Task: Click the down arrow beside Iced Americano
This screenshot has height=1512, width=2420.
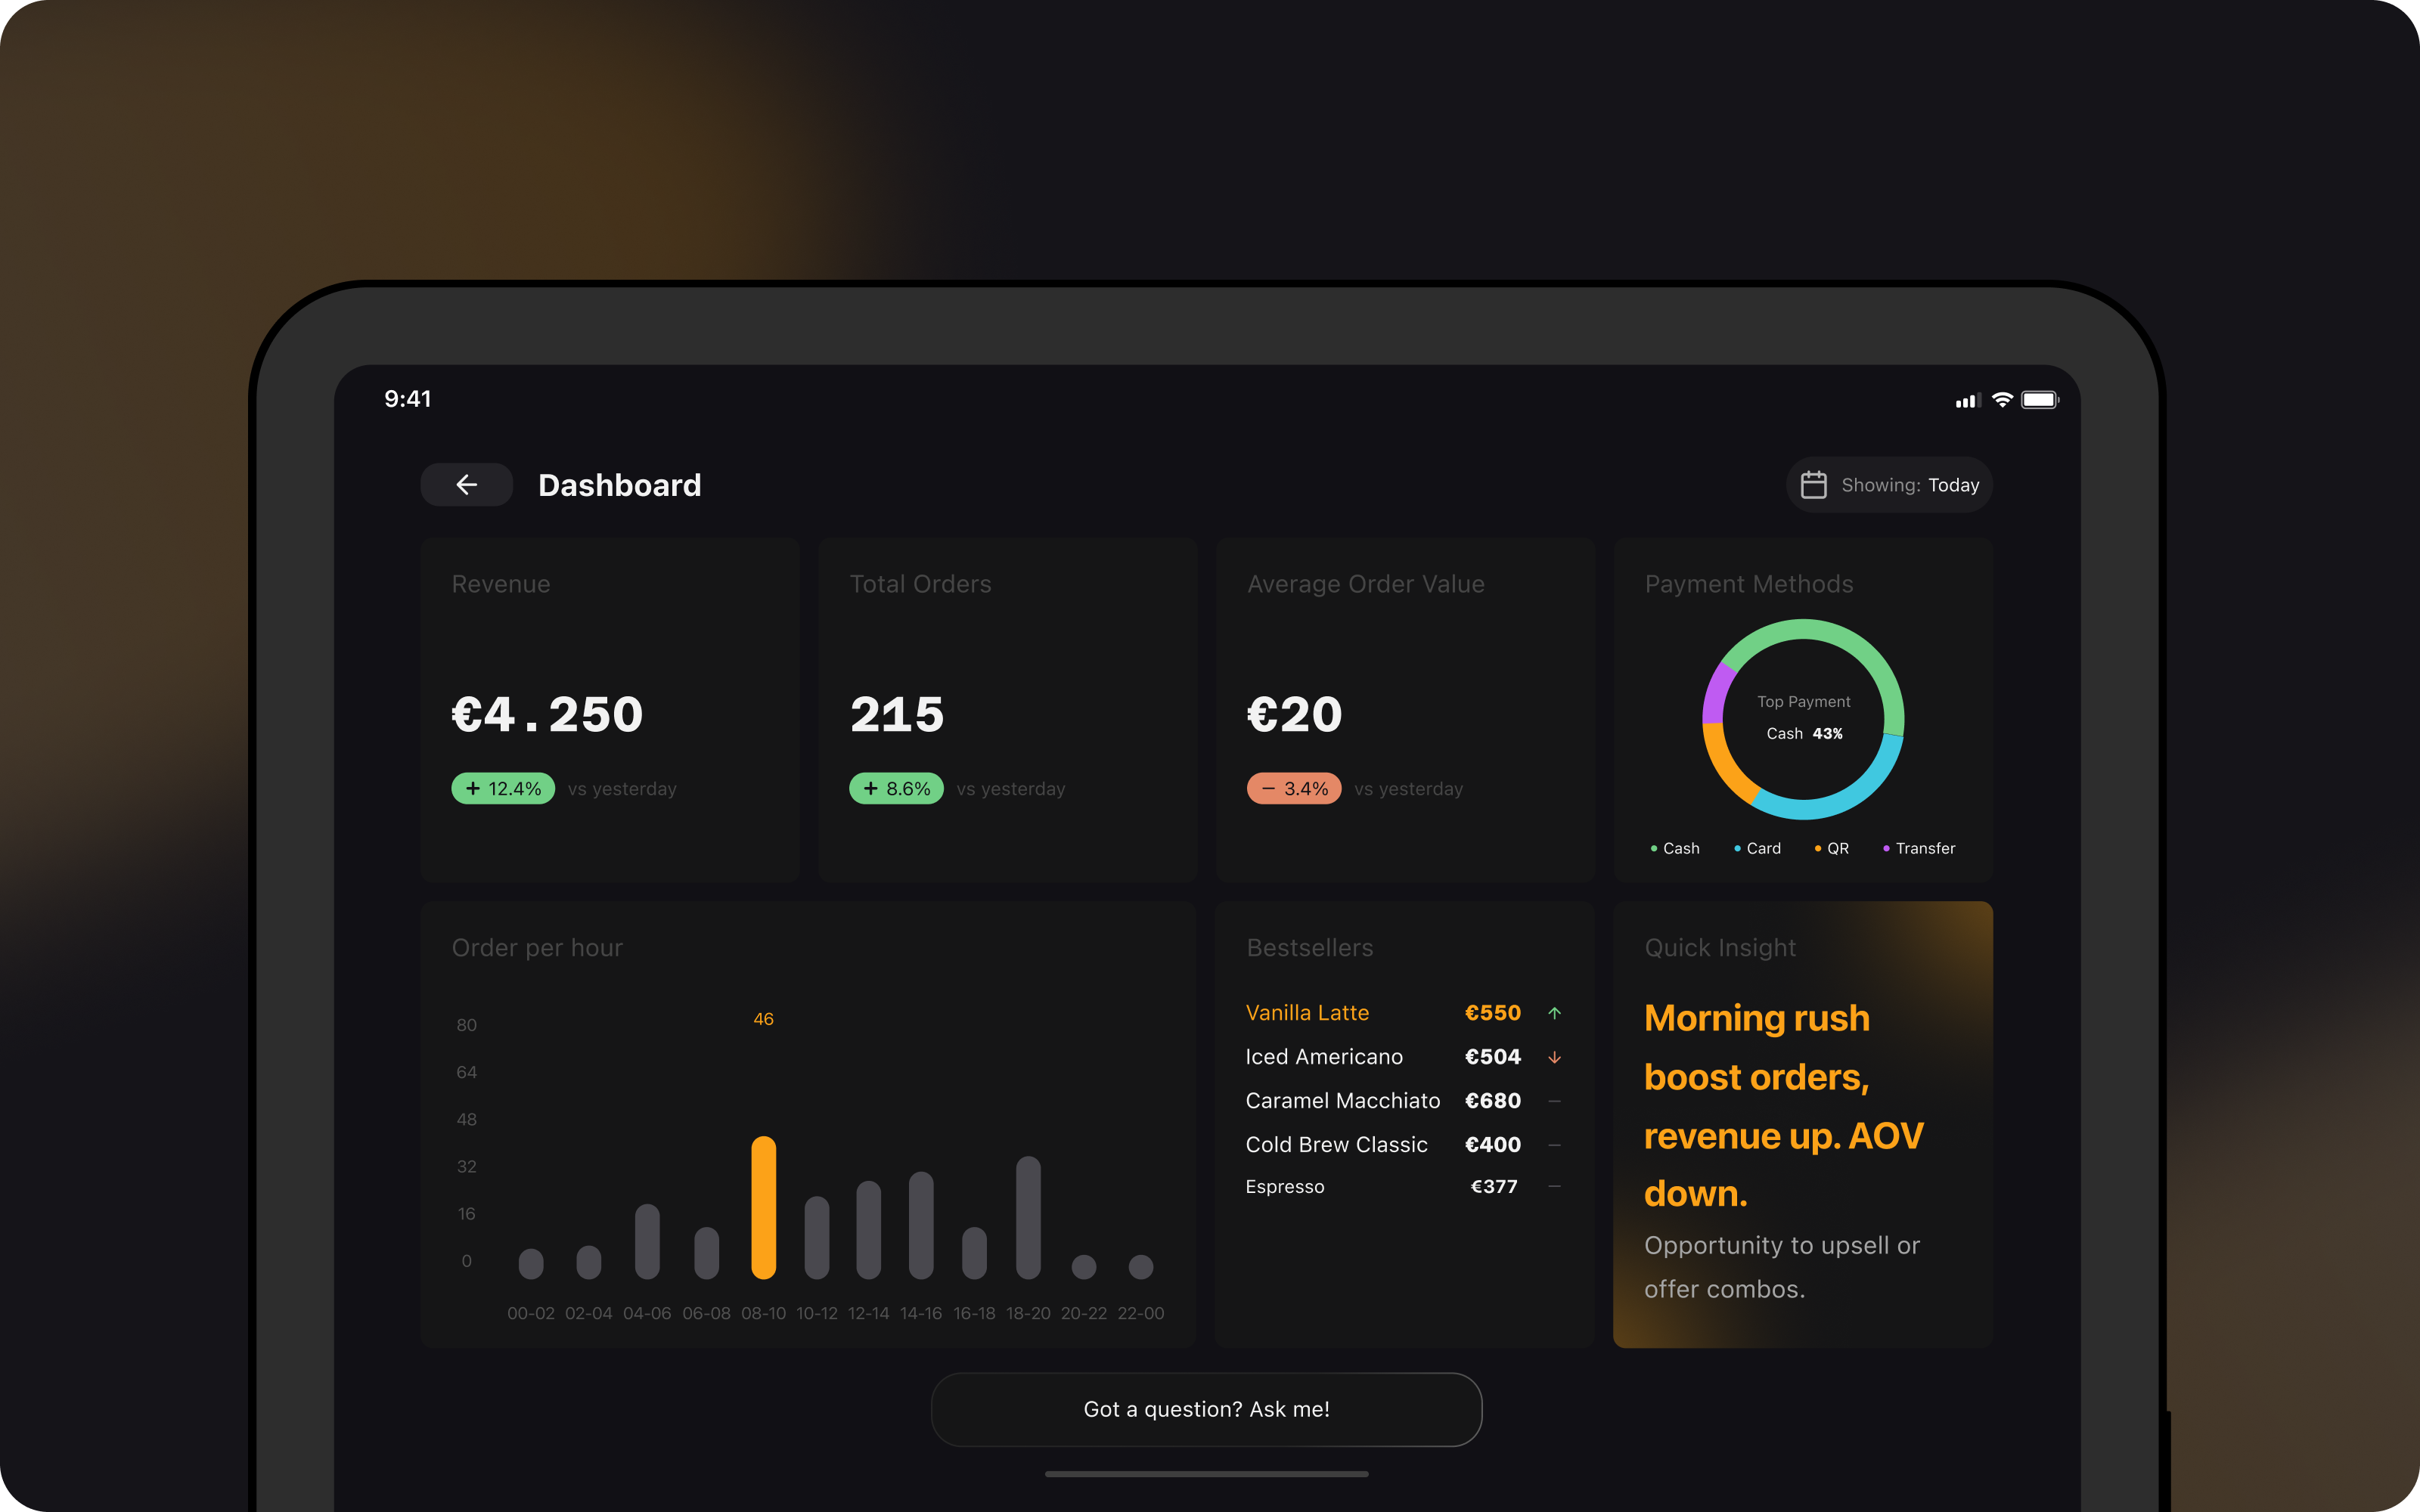Action: (x=1554, y=1057)
